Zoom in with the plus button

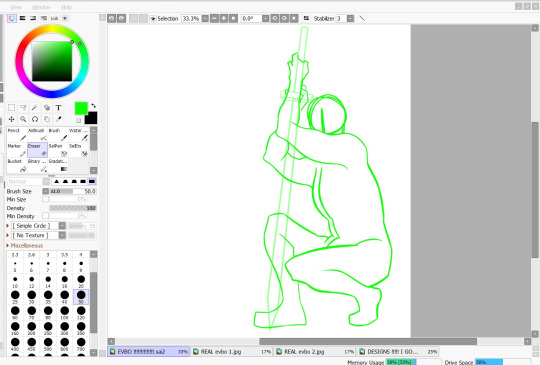click(224, 18)
